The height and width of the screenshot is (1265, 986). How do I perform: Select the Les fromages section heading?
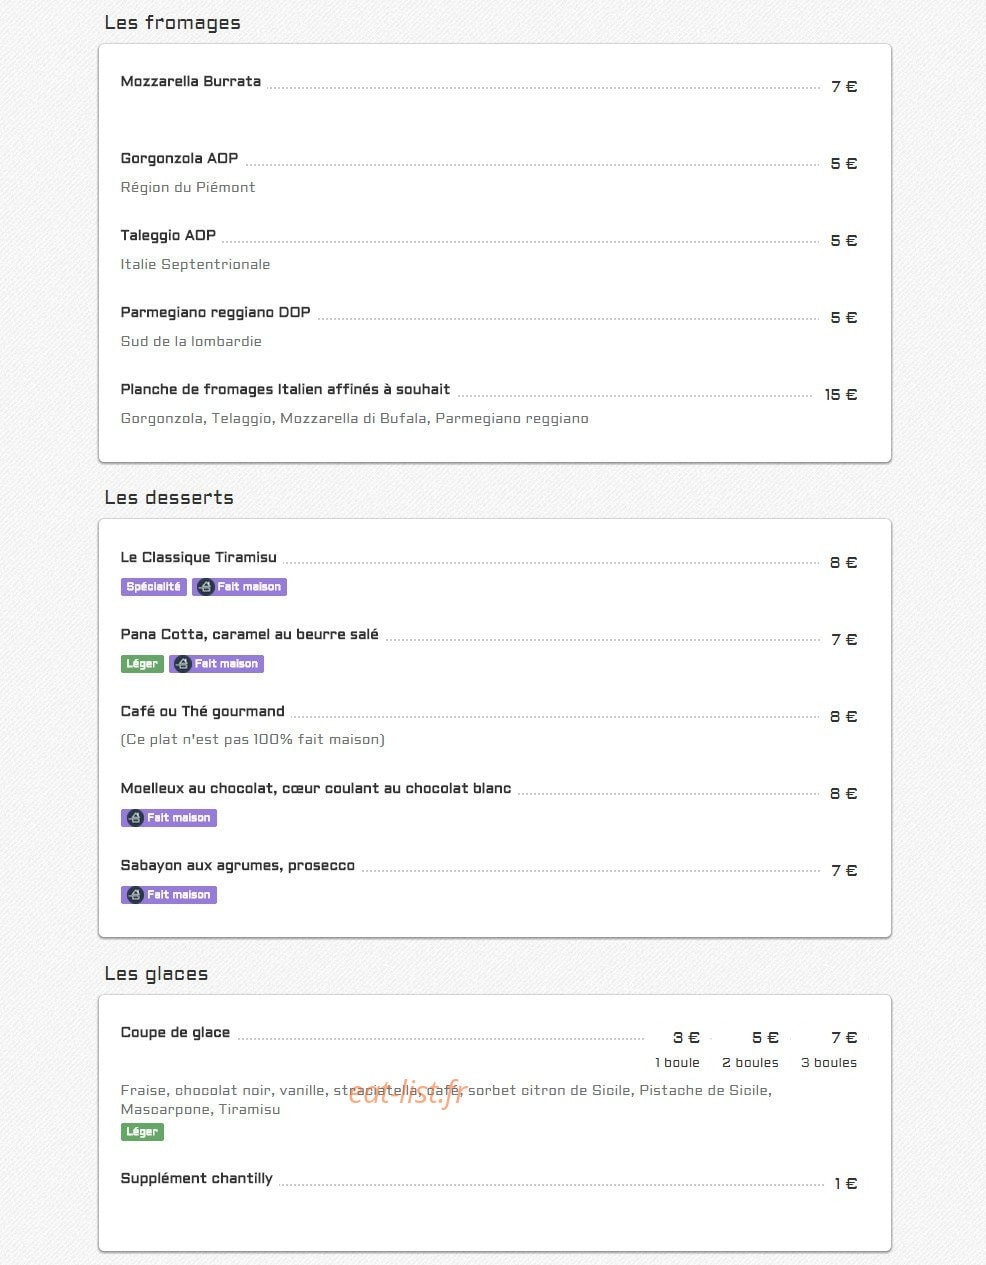(173, 23)
